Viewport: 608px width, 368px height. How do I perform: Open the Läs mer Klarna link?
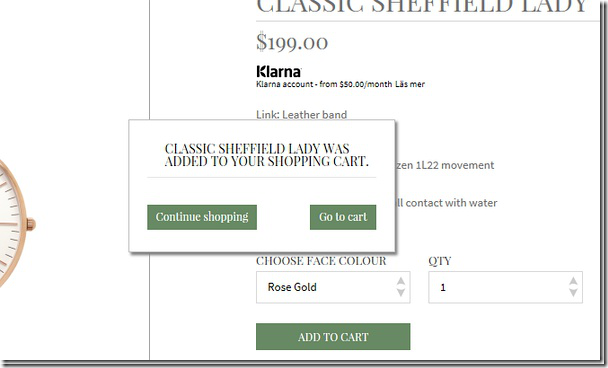pyautogui.click(x=410, y=84)
